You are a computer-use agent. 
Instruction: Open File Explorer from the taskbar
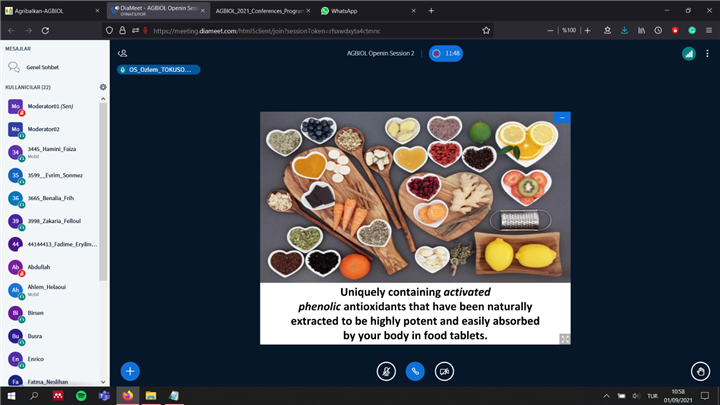click(x=151, y=396)
